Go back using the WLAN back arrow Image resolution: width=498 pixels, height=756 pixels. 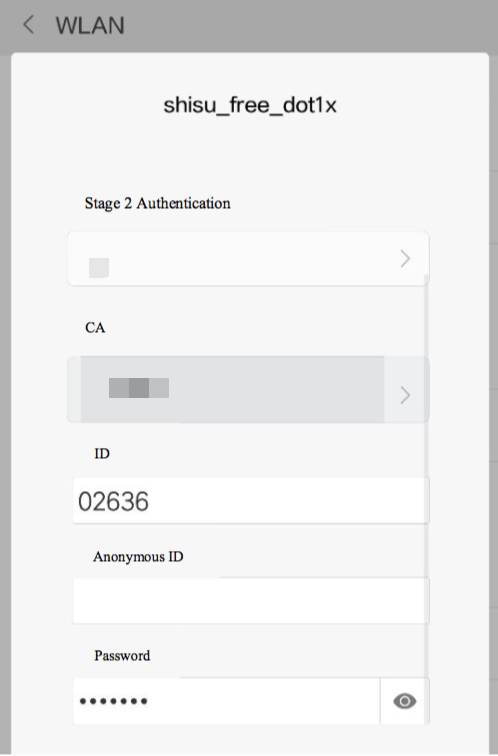click(x=29, y=25)
